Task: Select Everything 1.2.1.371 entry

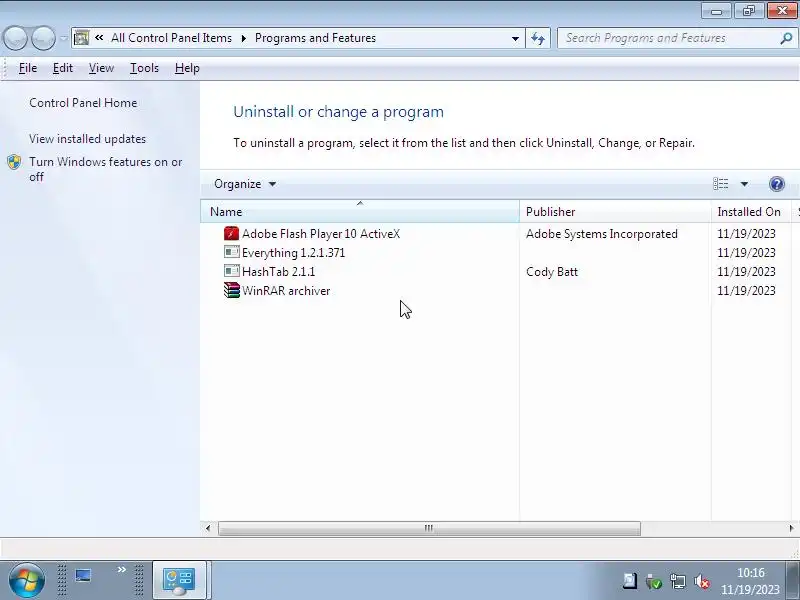Action: 293,253
